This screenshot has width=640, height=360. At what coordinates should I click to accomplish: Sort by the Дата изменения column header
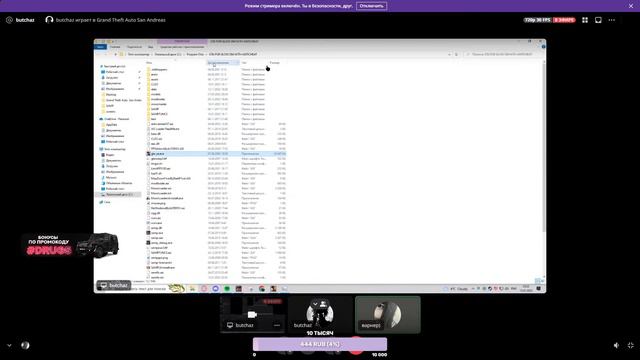(222, 63)
